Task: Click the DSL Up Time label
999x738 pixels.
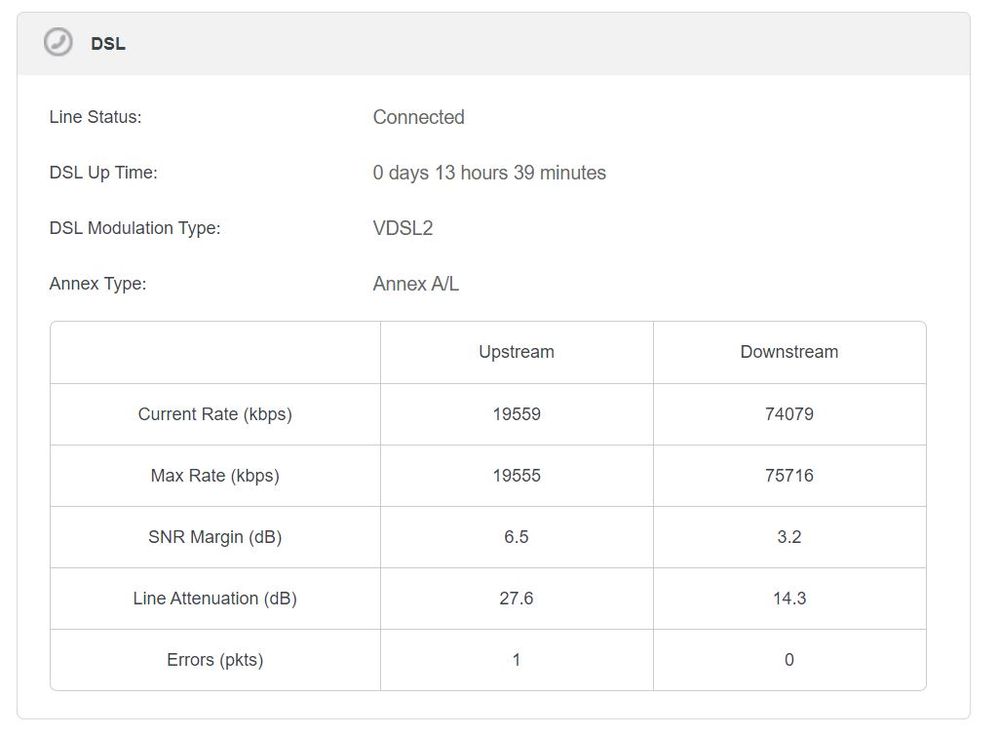Action: click(x=103, y=173)
